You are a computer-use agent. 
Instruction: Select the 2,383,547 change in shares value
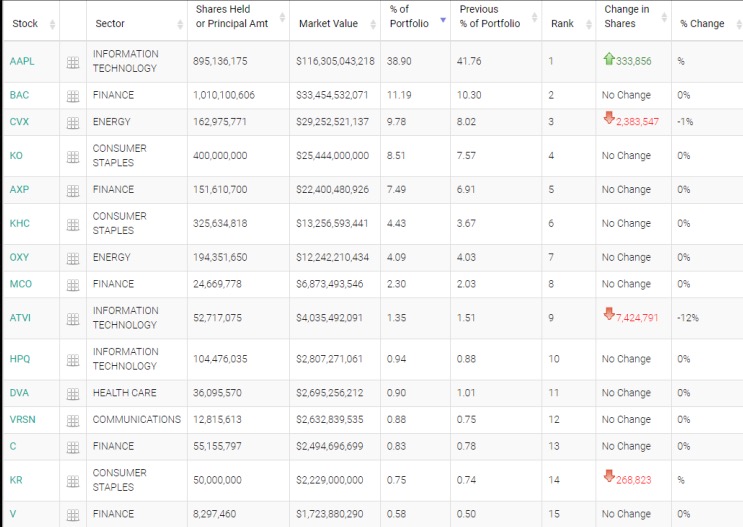[x=637, y=122]
